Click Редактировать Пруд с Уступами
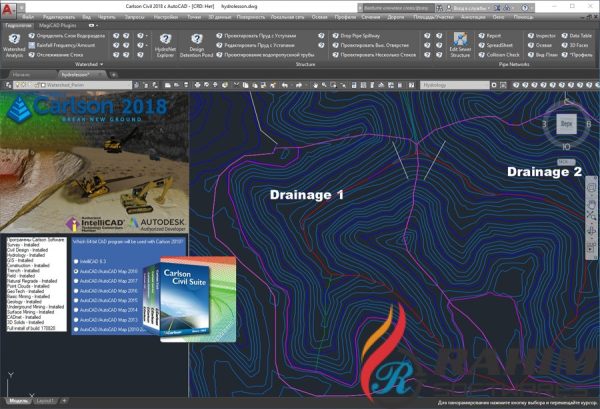 (255, 45)
